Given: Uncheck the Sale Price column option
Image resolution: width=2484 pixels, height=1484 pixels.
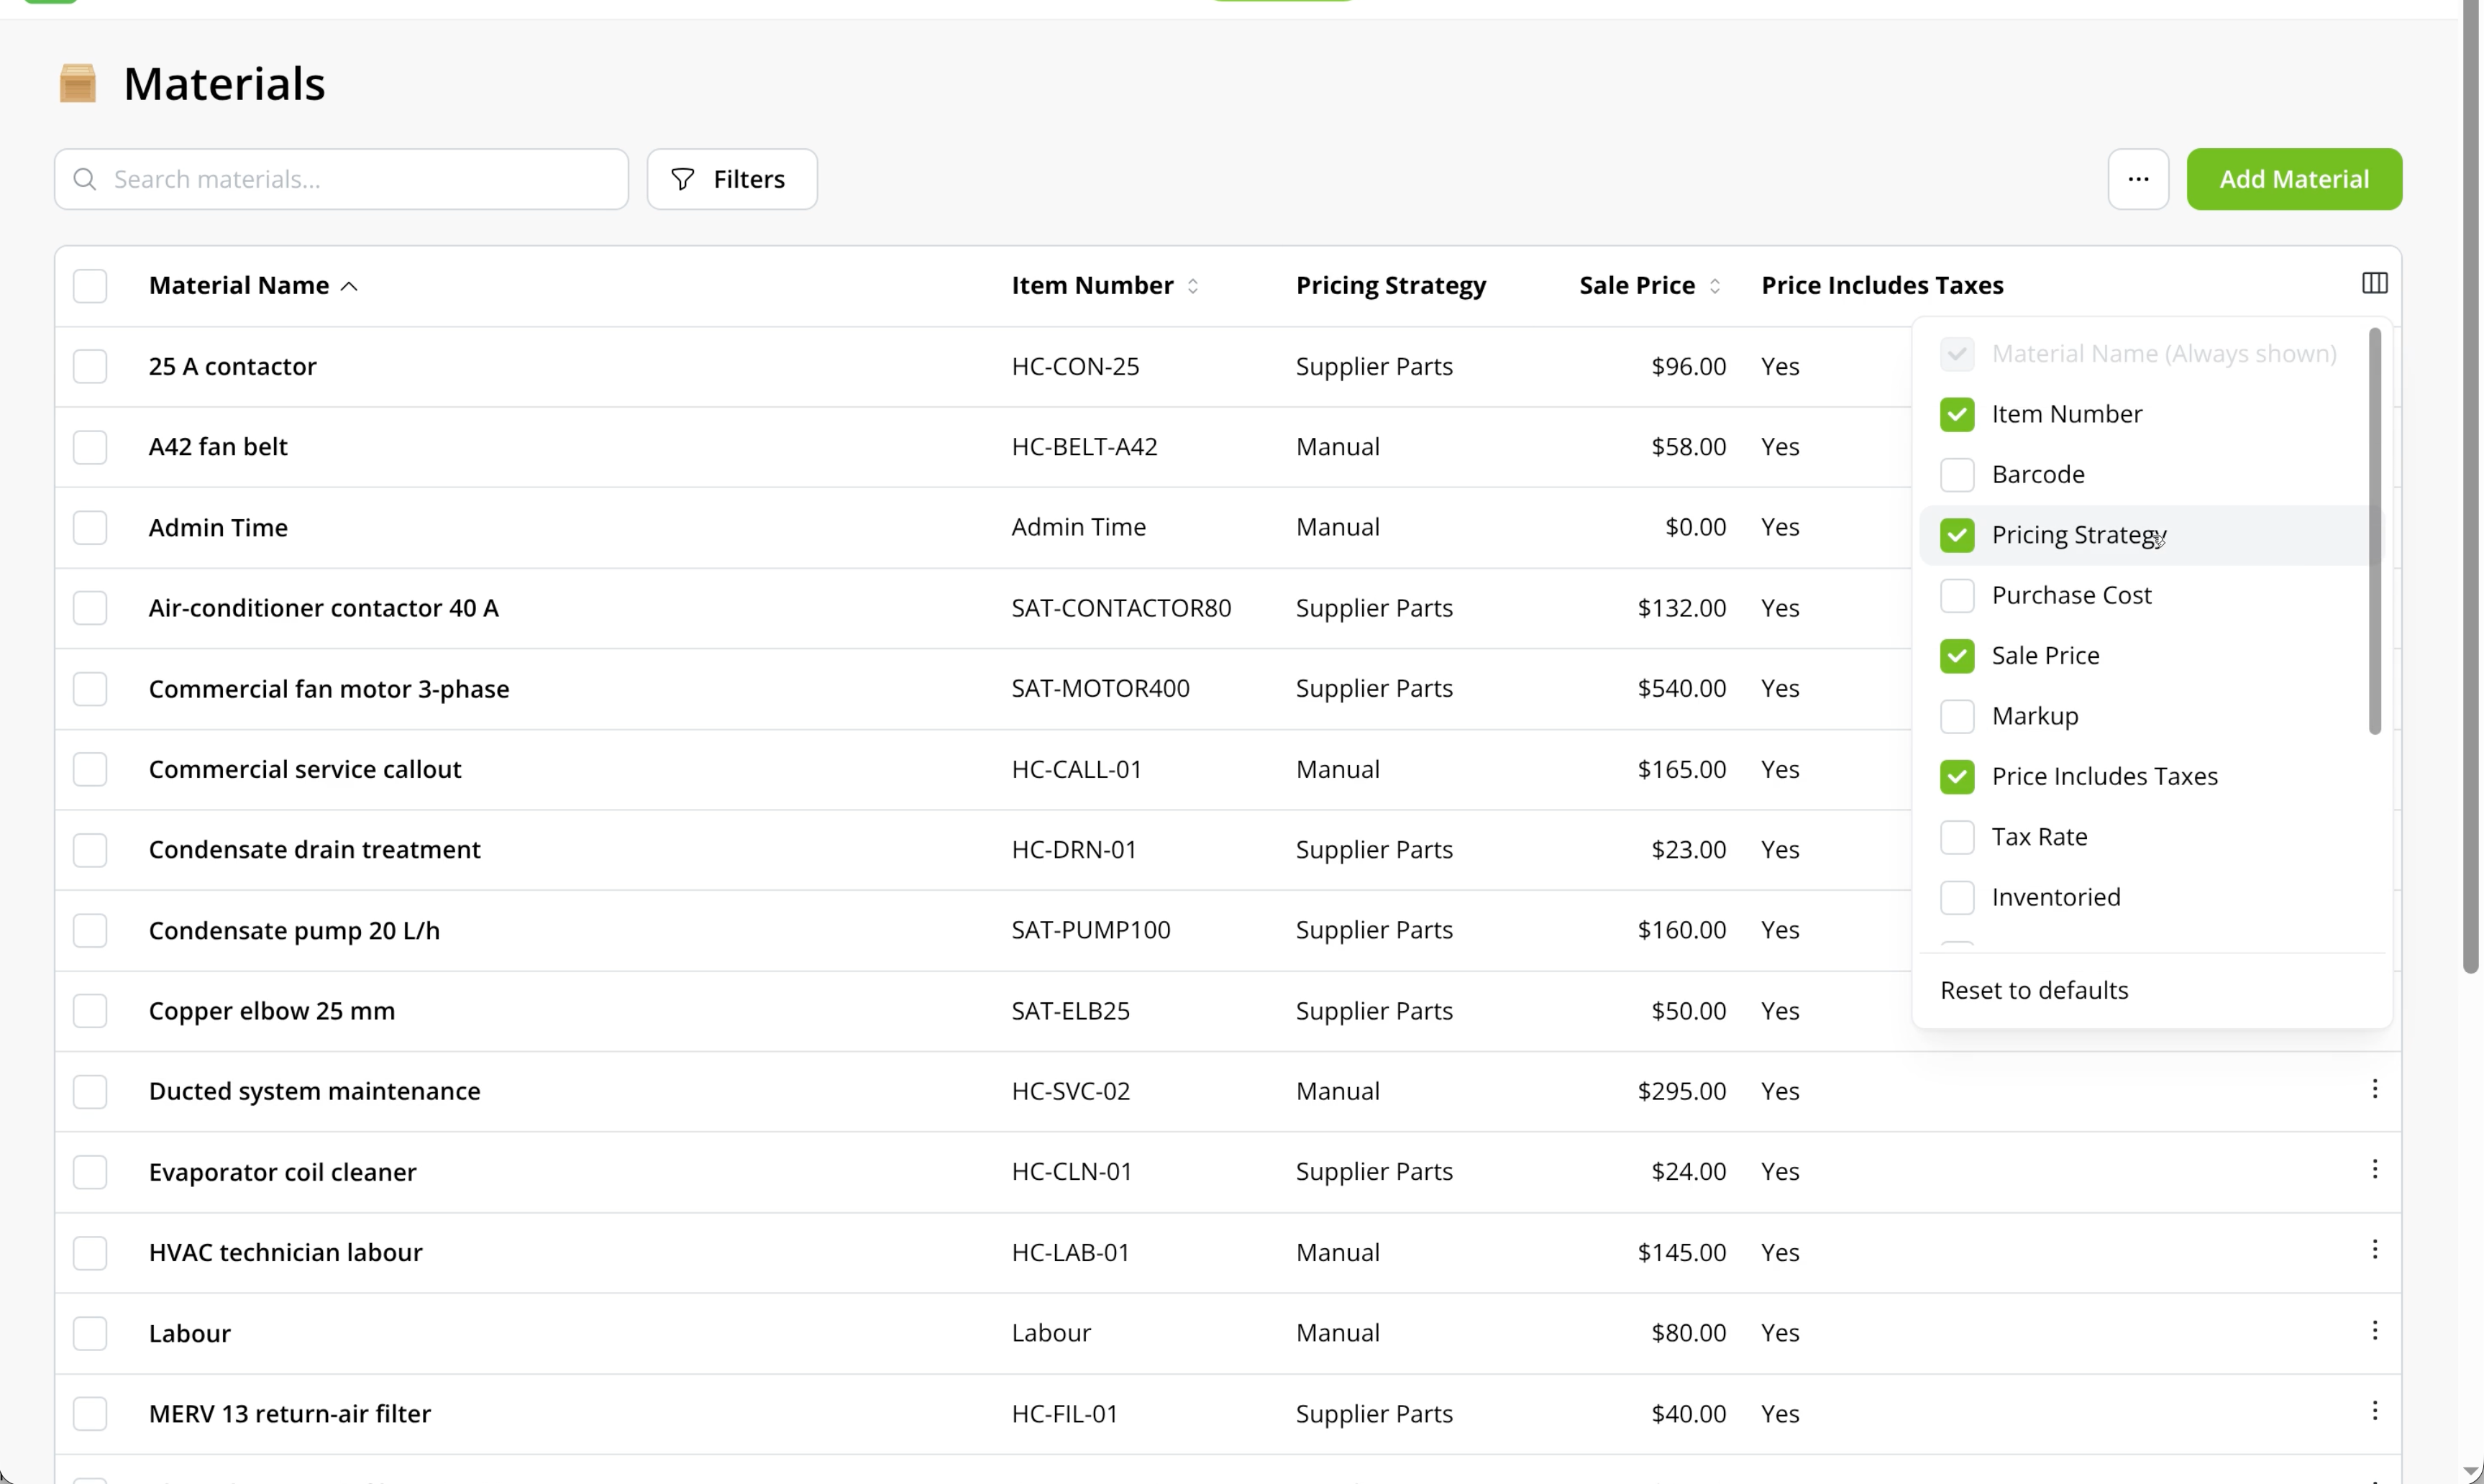Looking at the screenshot, I should tap(1957, 656).
